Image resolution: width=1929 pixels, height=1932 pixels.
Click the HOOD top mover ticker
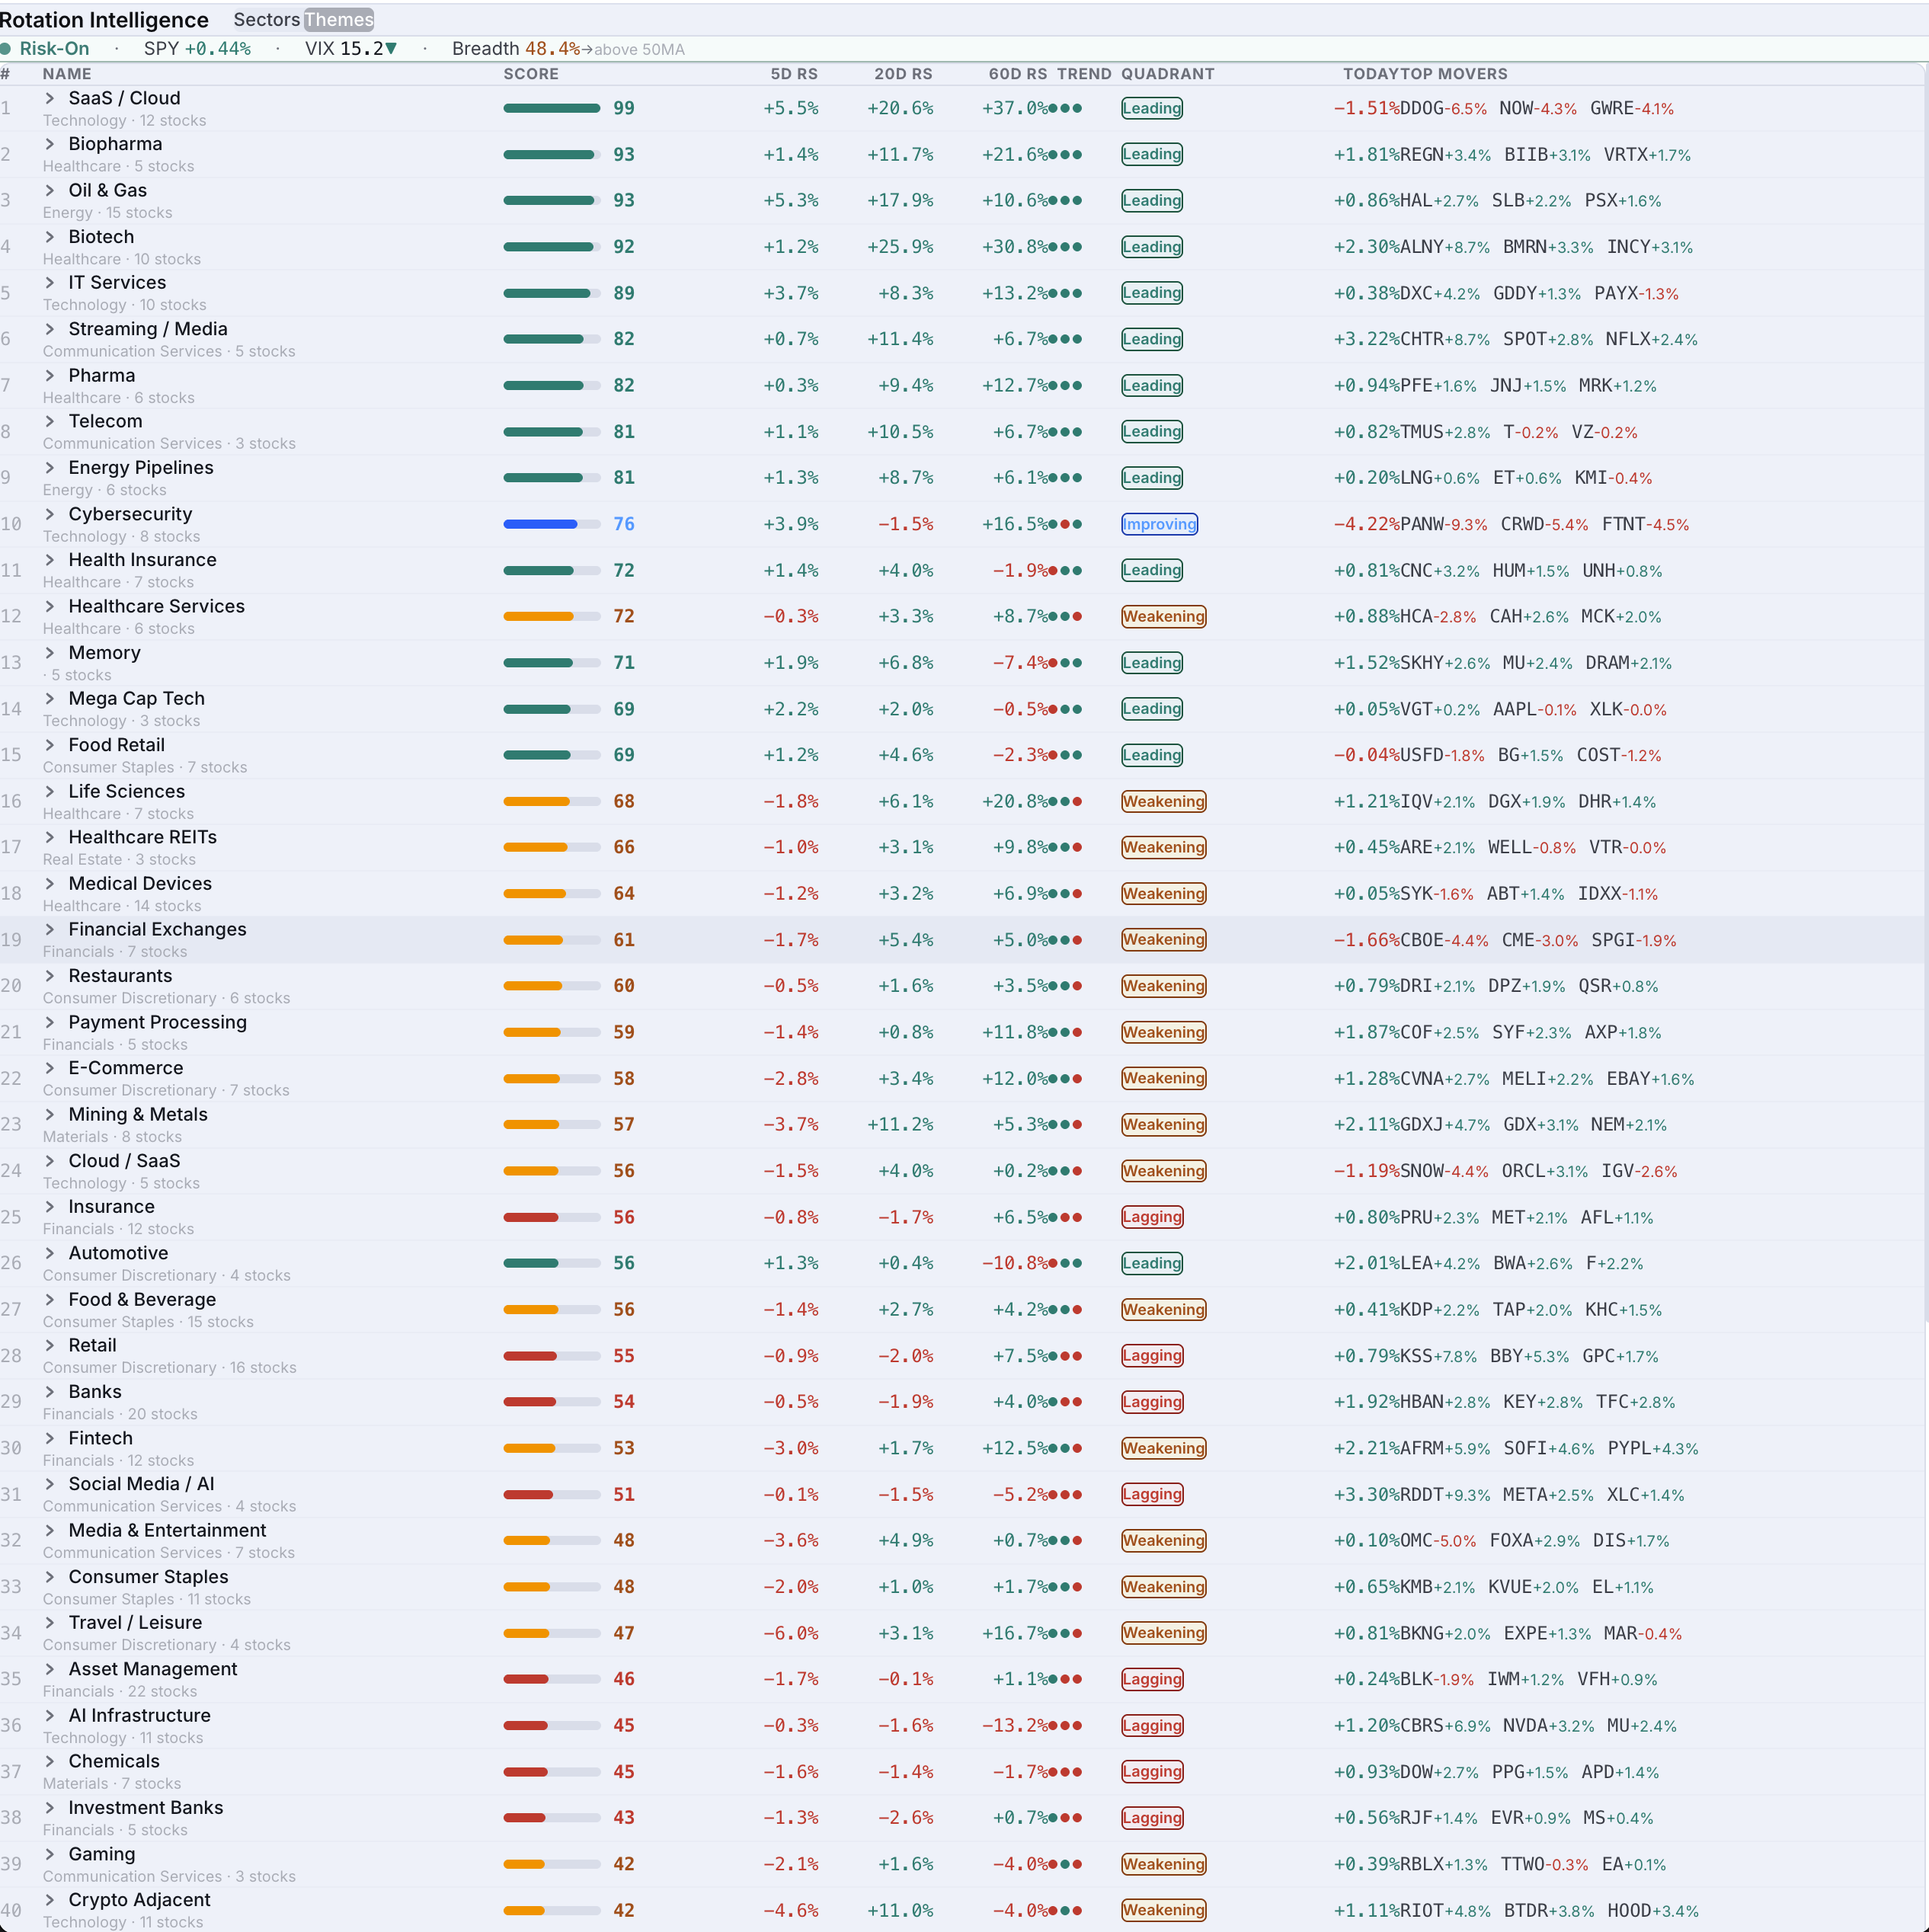coord(1630,1910)
